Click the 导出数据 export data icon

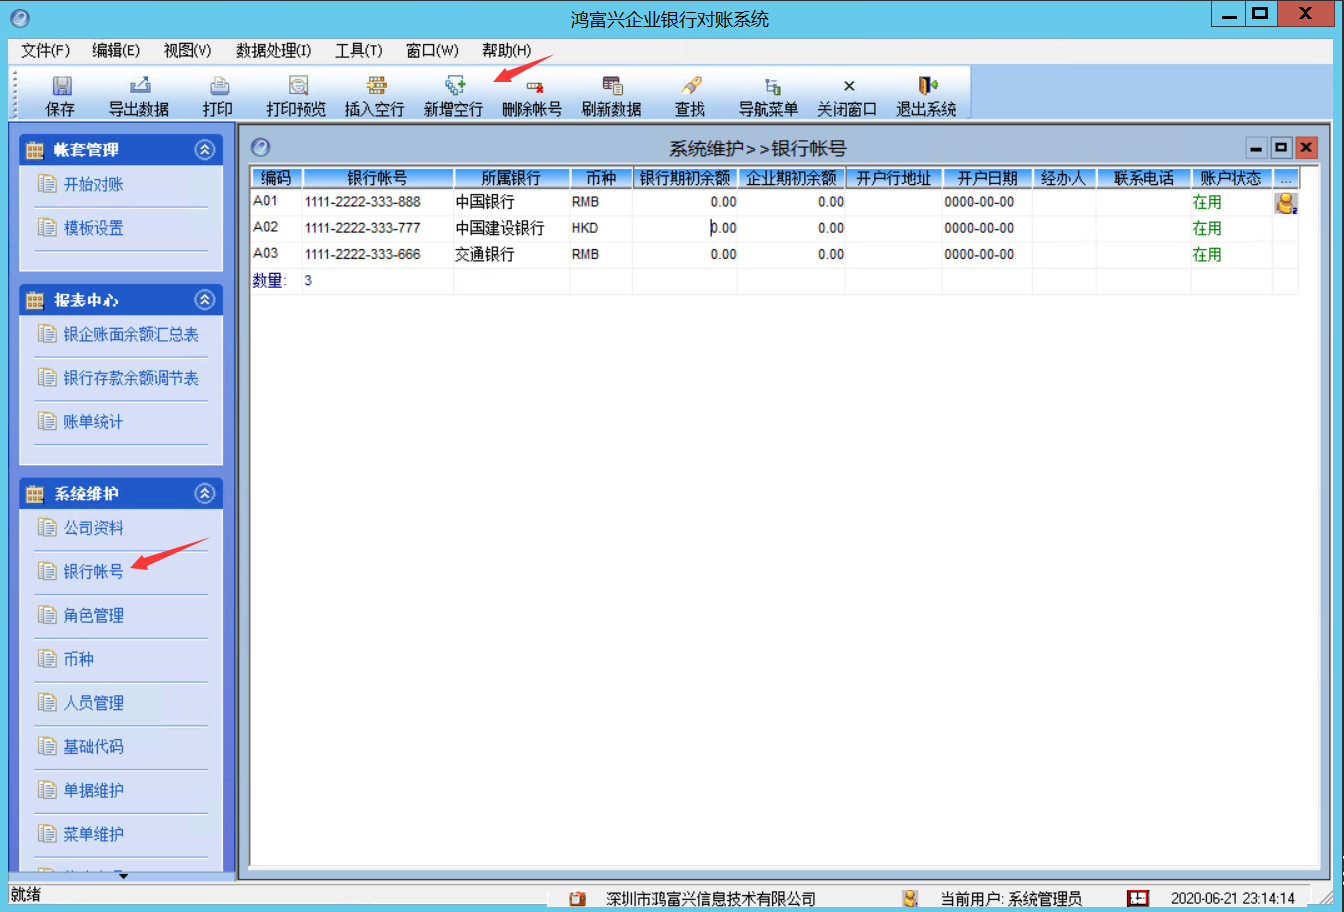pyautogui.click(x=139, y=86)
